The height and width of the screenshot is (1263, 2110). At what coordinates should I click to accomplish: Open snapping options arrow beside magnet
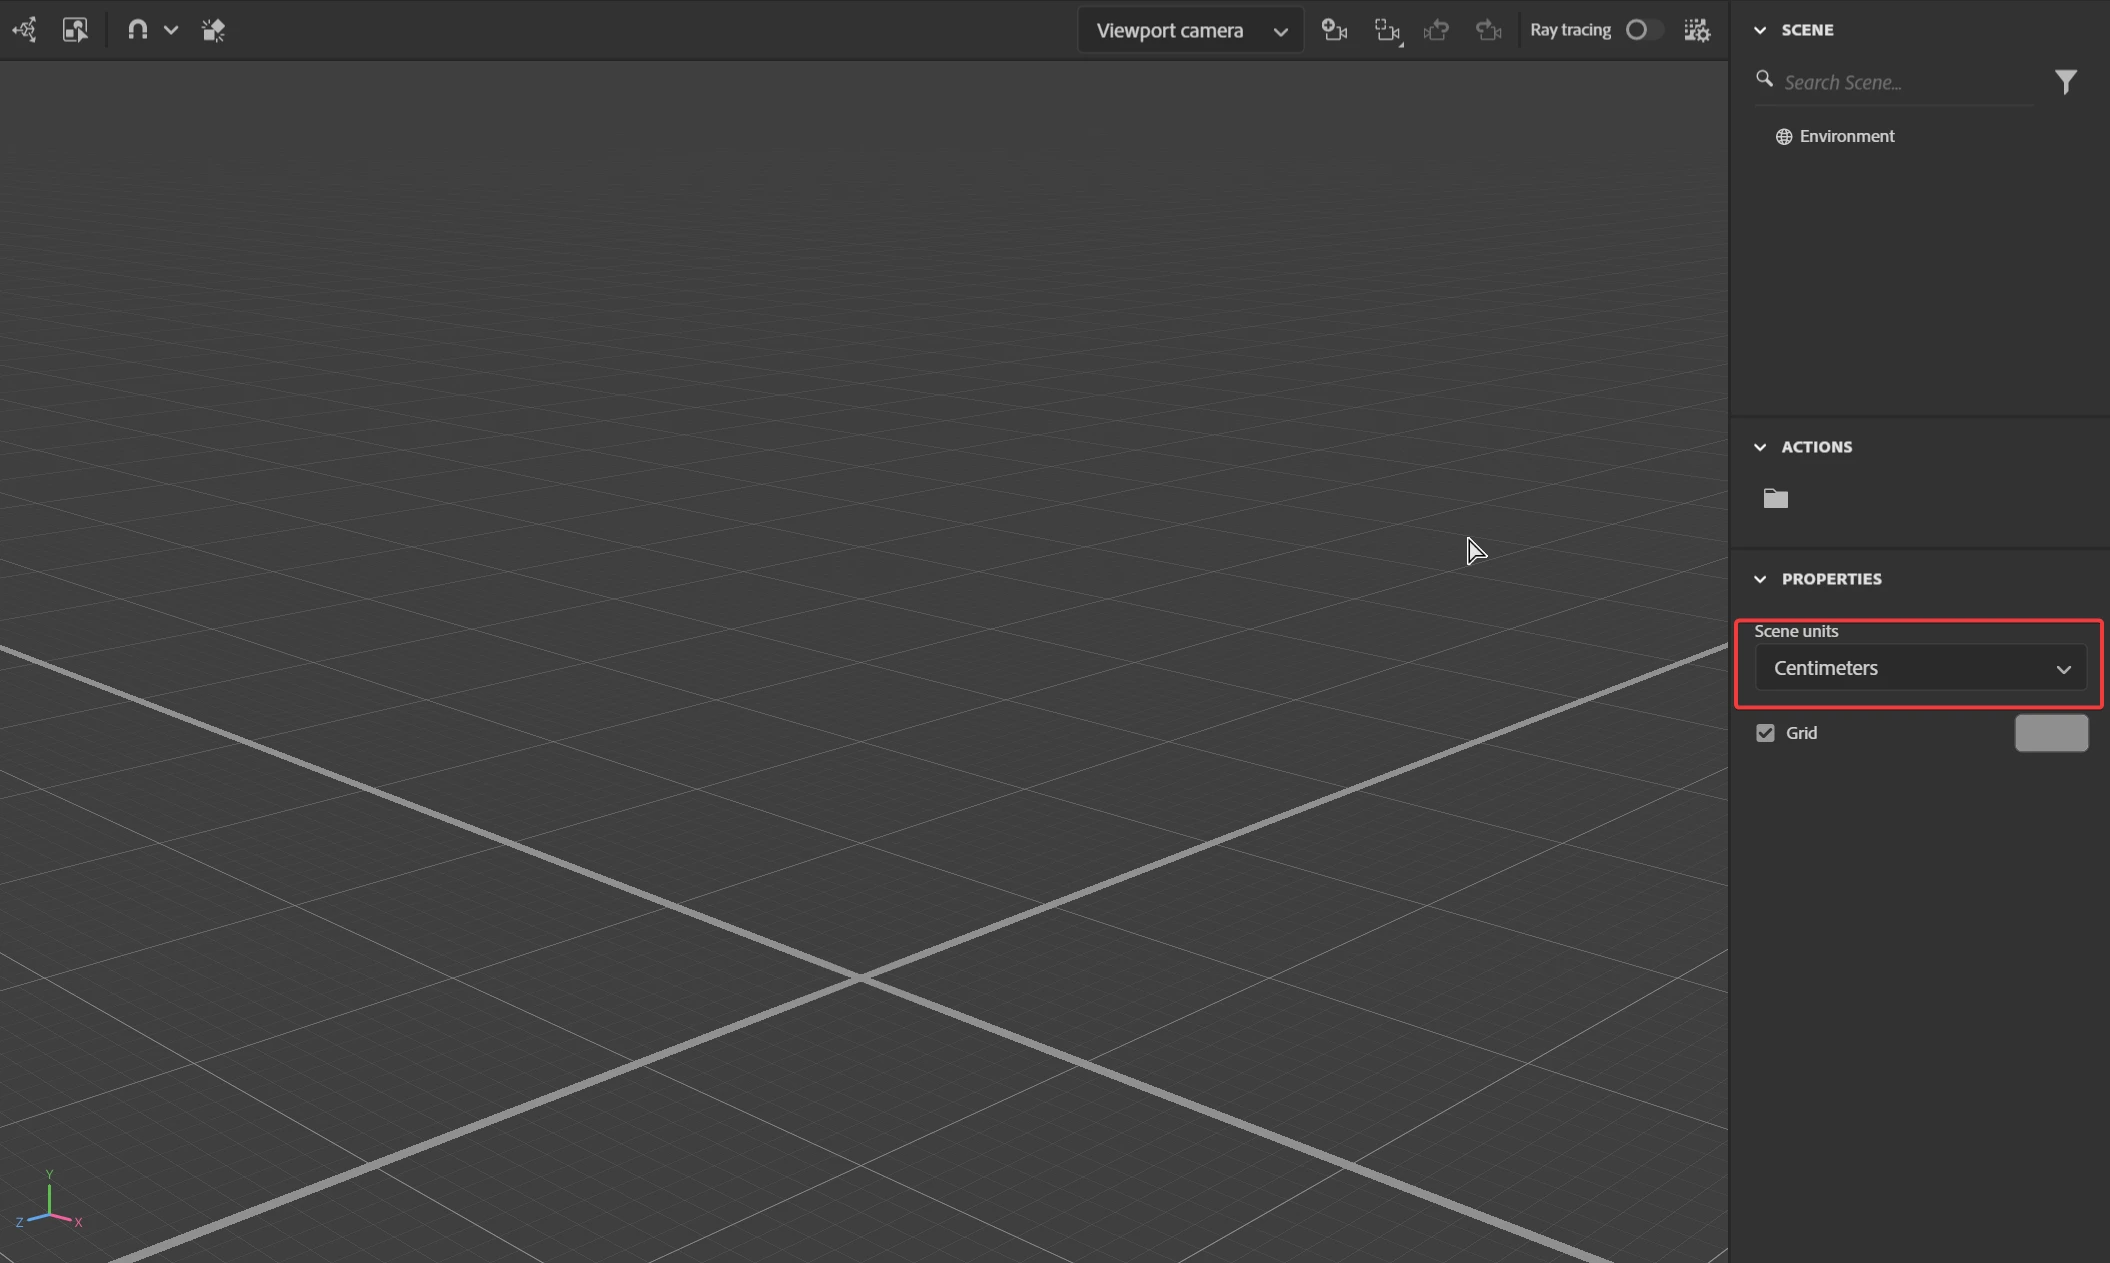(171, 30)
